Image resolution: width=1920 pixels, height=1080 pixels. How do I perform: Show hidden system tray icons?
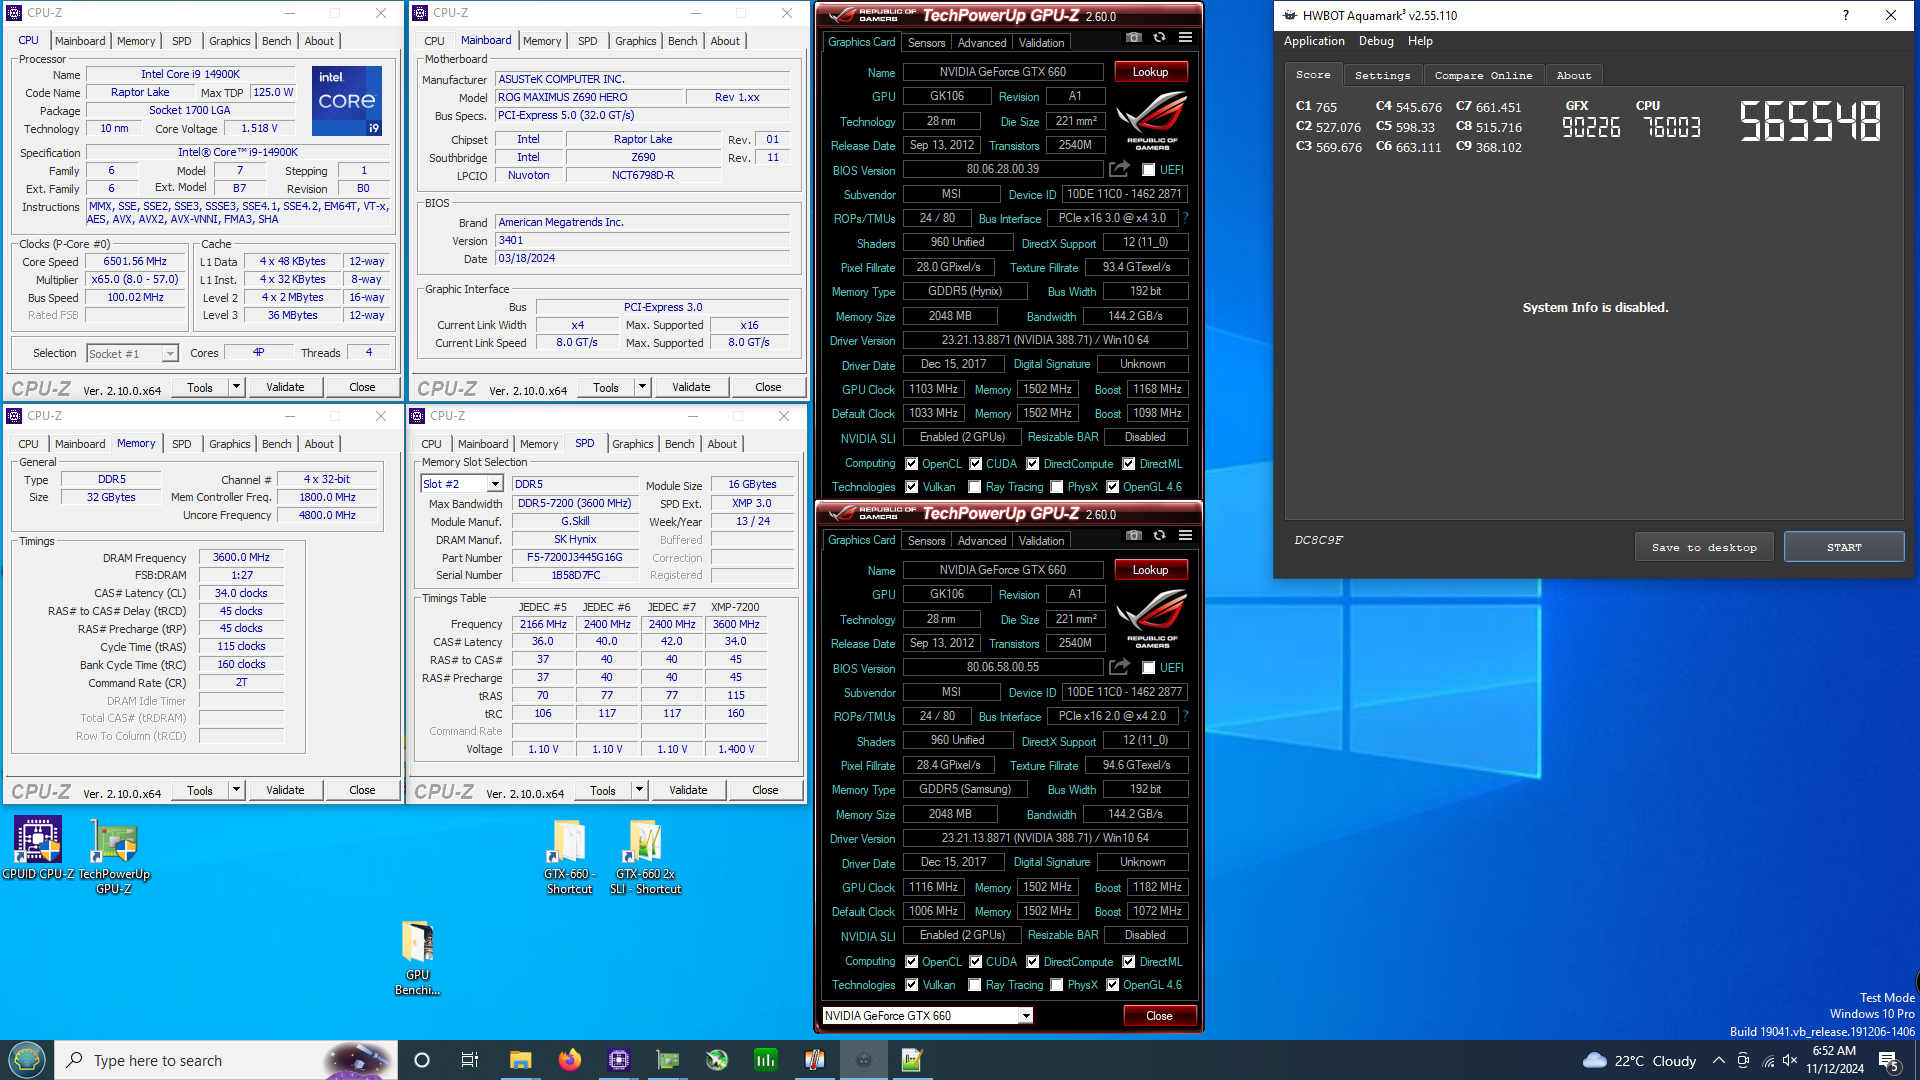pyautogui.click(x=1718, y=1060)
